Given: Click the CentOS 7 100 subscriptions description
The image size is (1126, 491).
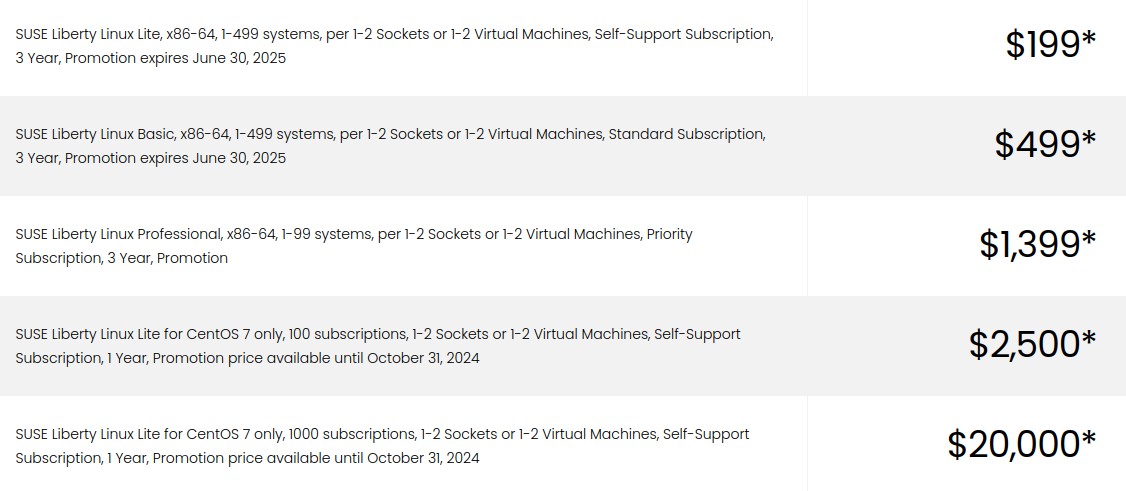Looking at the screenshot, I should [378, 345].
